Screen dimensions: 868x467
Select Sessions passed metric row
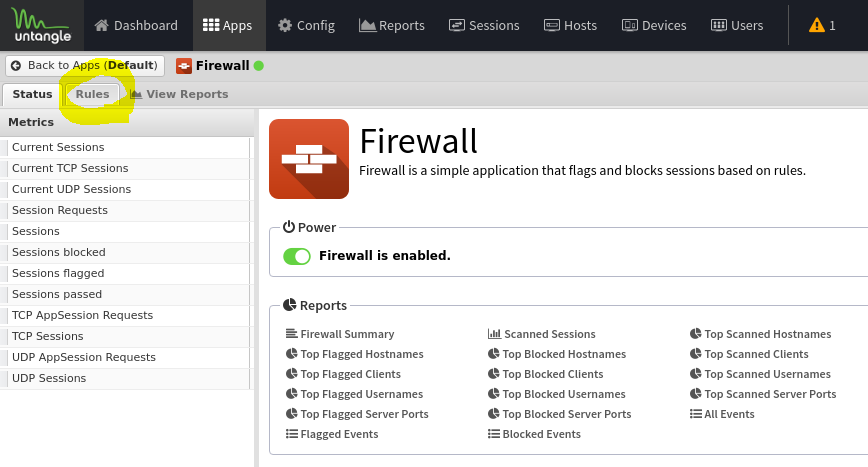click(x=126, y=294)
